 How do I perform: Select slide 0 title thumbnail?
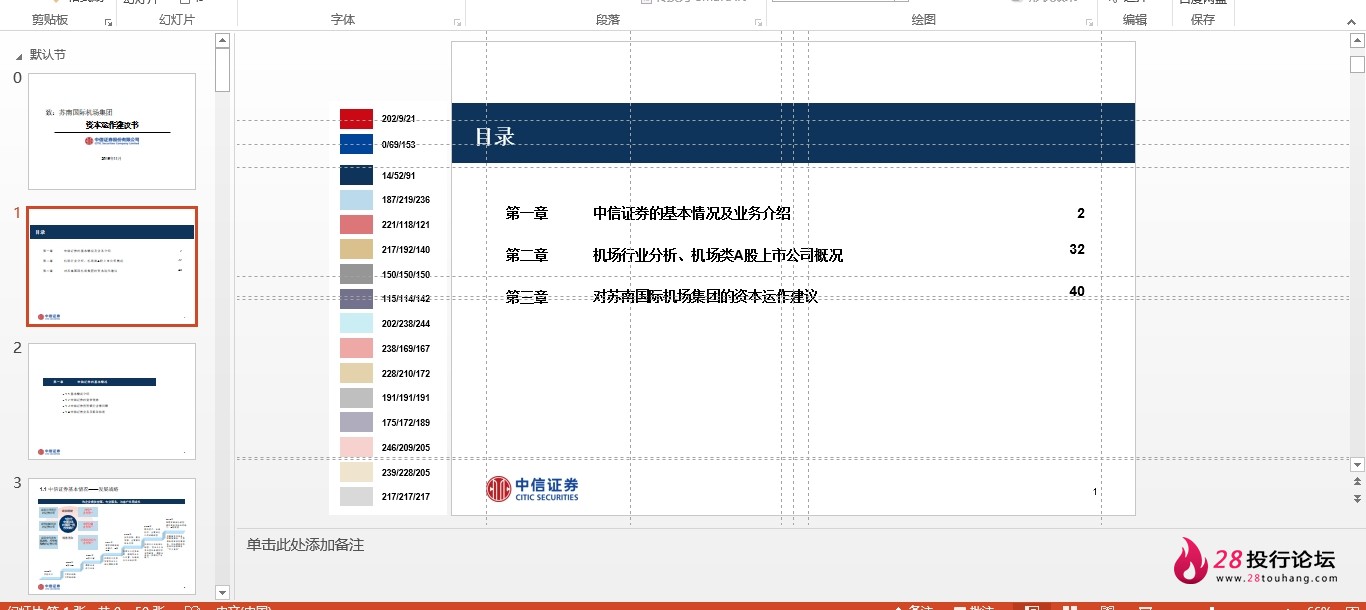coord(112,131)
